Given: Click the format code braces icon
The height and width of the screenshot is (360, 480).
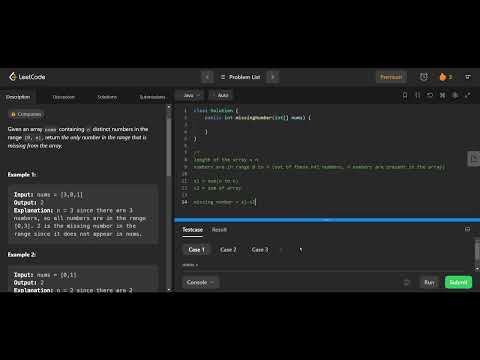Looking at the screenshot, I should click(417, 96).
